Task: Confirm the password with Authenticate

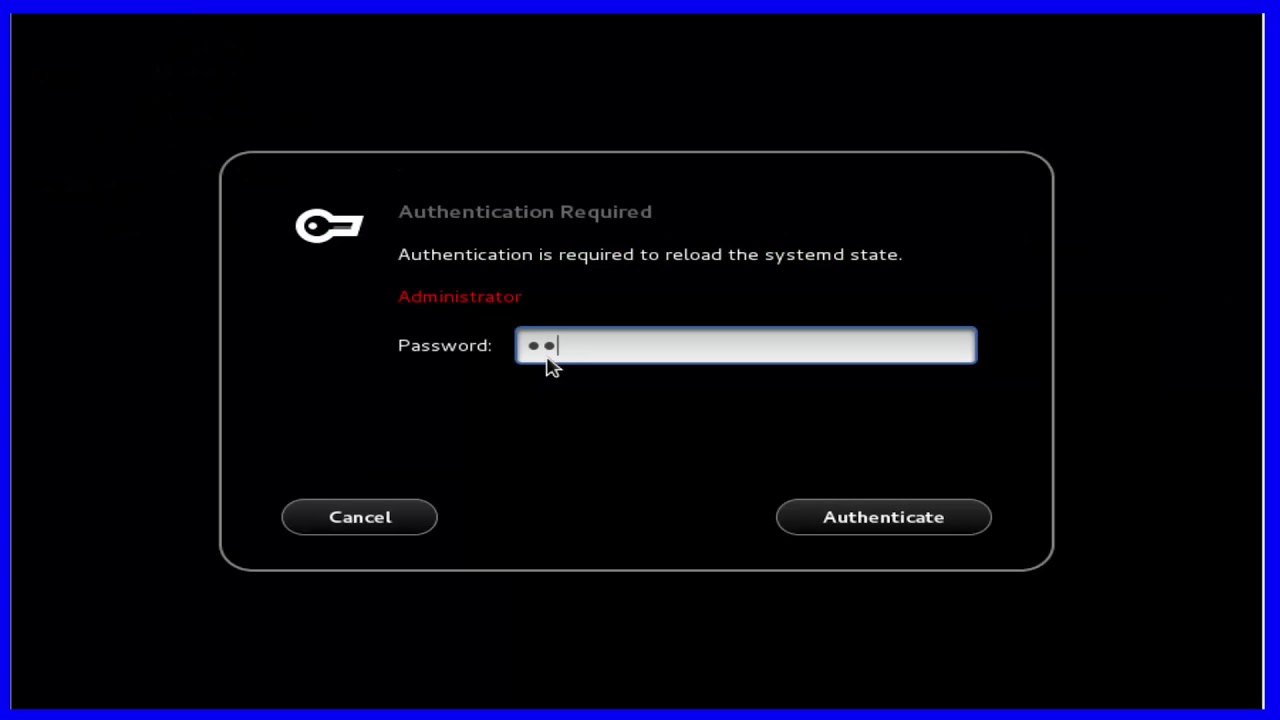Action: tap(884, 517)
